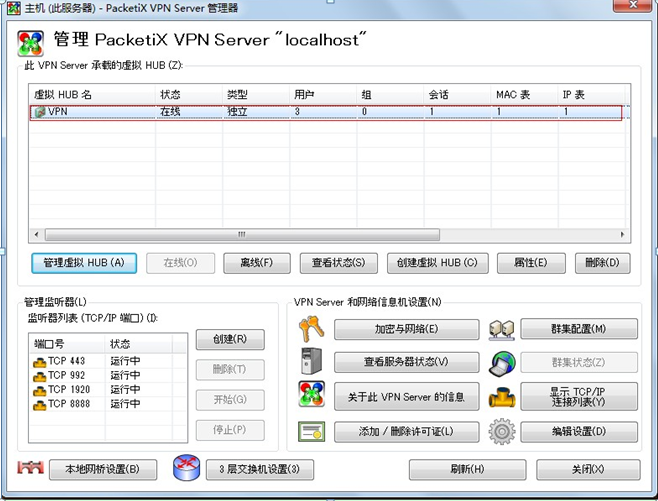Click the server tower icon beside 查看服务器状态
The height and width of the screenshot is (501, 658).
pyautogui.click(x=311, y=361)
